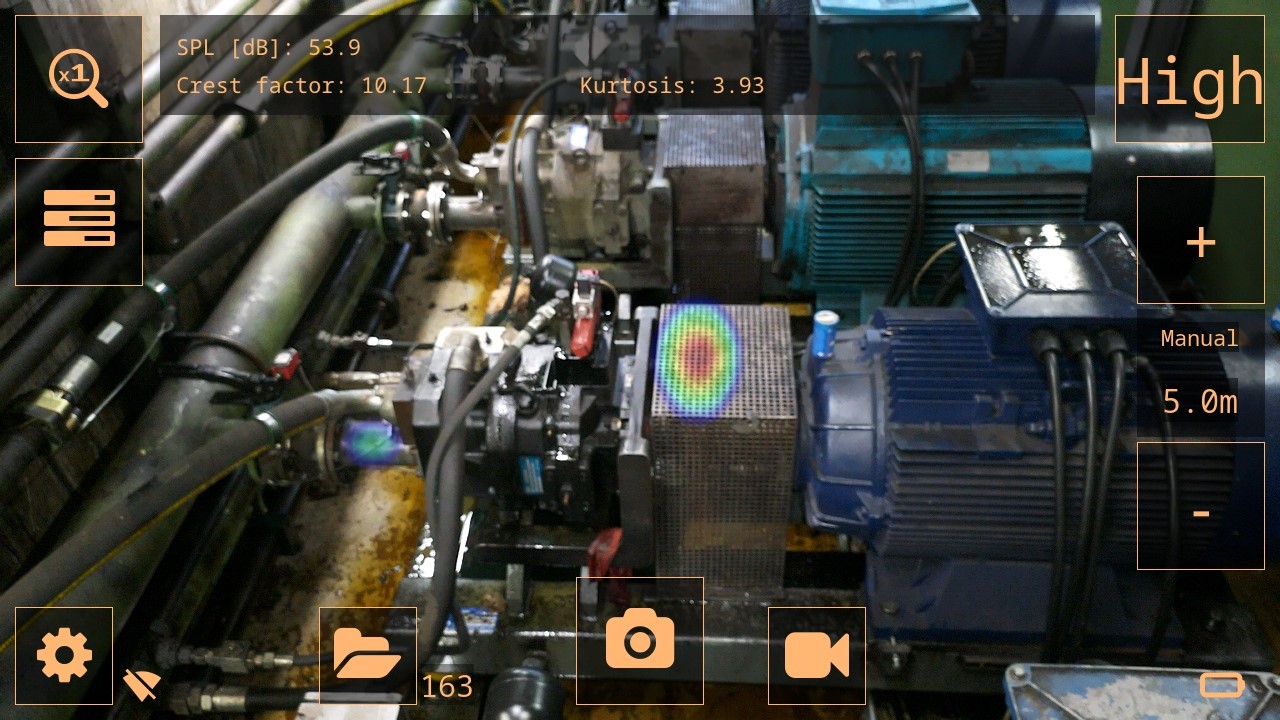
Task: Start recording with the video camera icon
Action: coord(817,656)
